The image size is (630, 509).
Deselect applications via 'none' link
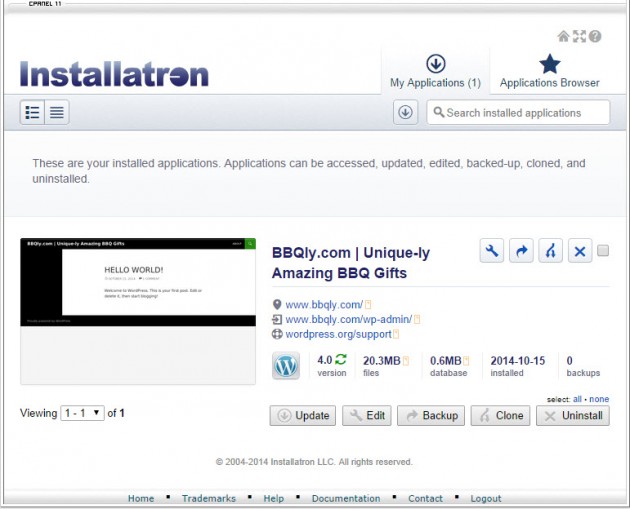[599, 399]
